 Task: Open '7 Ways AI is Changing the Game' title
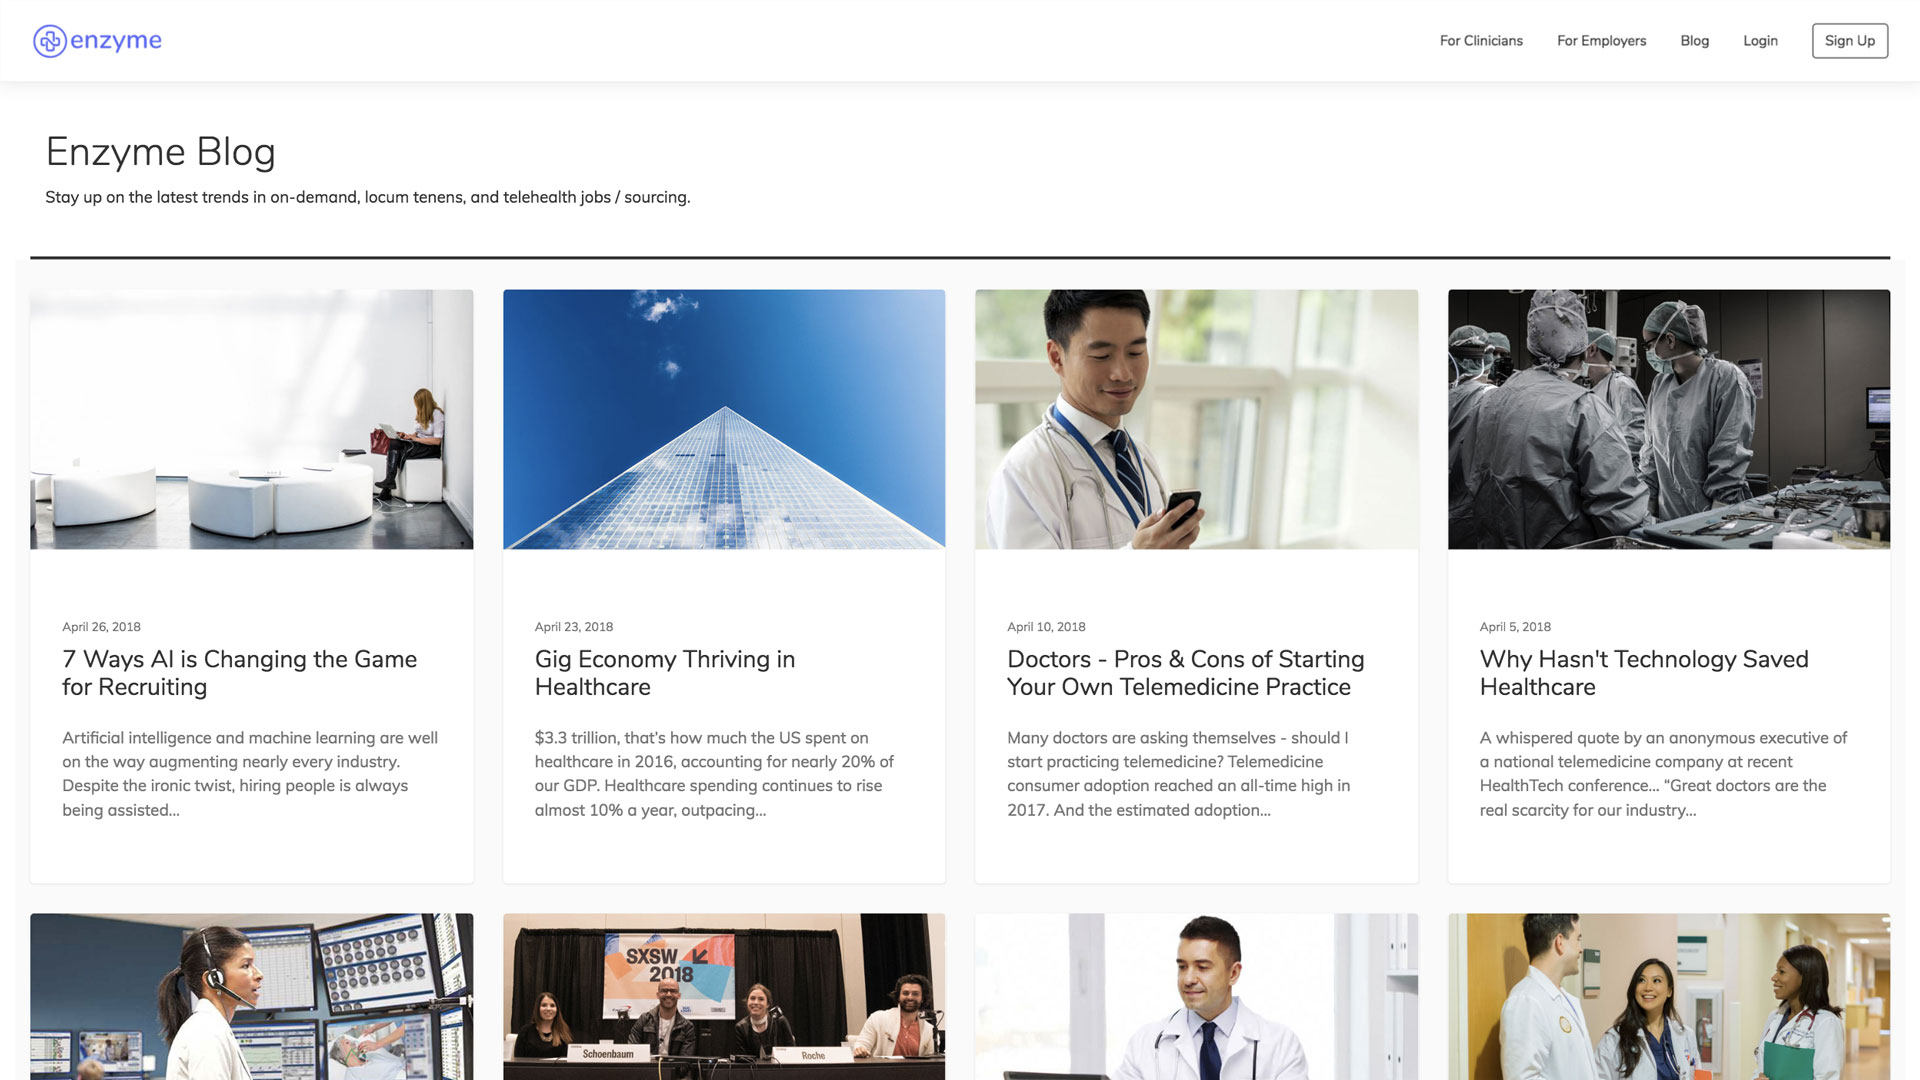click(x=239, y=673)
